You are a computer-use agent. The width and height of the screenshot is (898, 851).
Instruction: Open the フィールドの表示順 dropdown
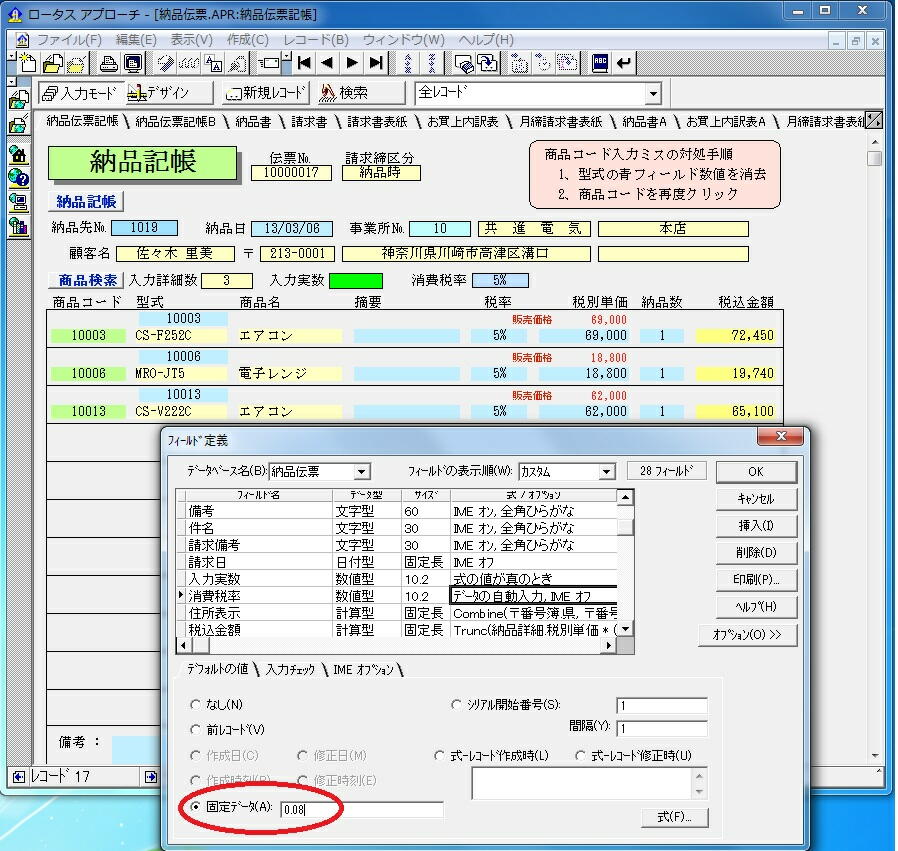[x=606, y=472]
